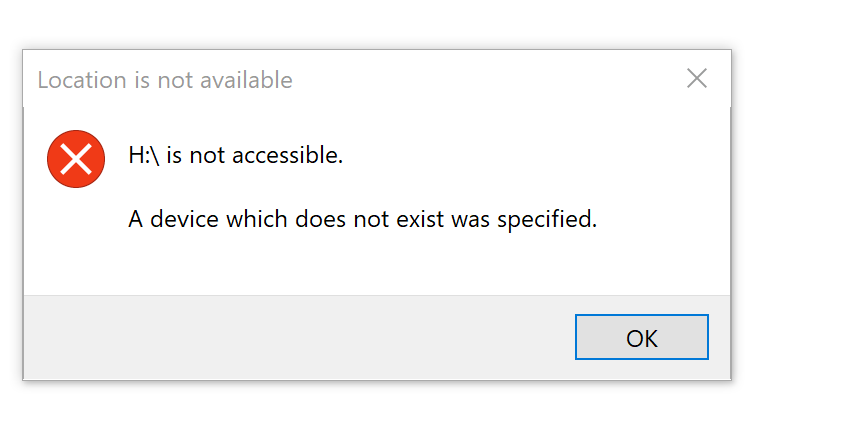This screenshot has width=844, height=446.
Task: Click the word 'device' in the error message
Action: (x=178, y=219)
